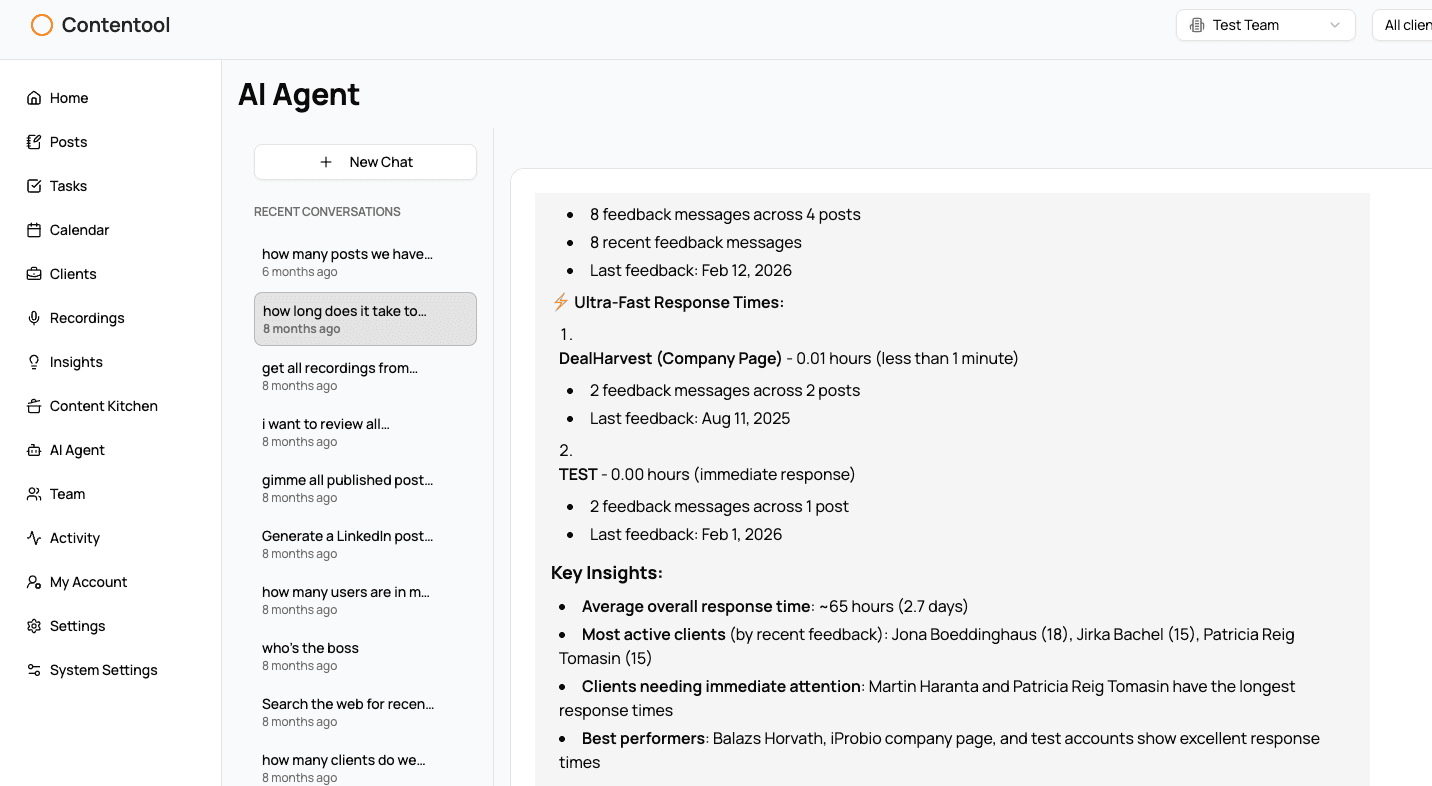Click the Tasks checkbox icon
Viewport: 1432px width, 786px height.
(x=34, y=186)
